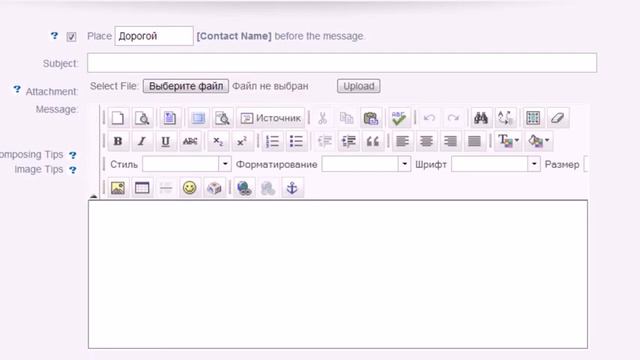Image resolution: width=640 pixels, height=360 pixels.
Task: Click the icon after the smiley
Action: point(214,188)
